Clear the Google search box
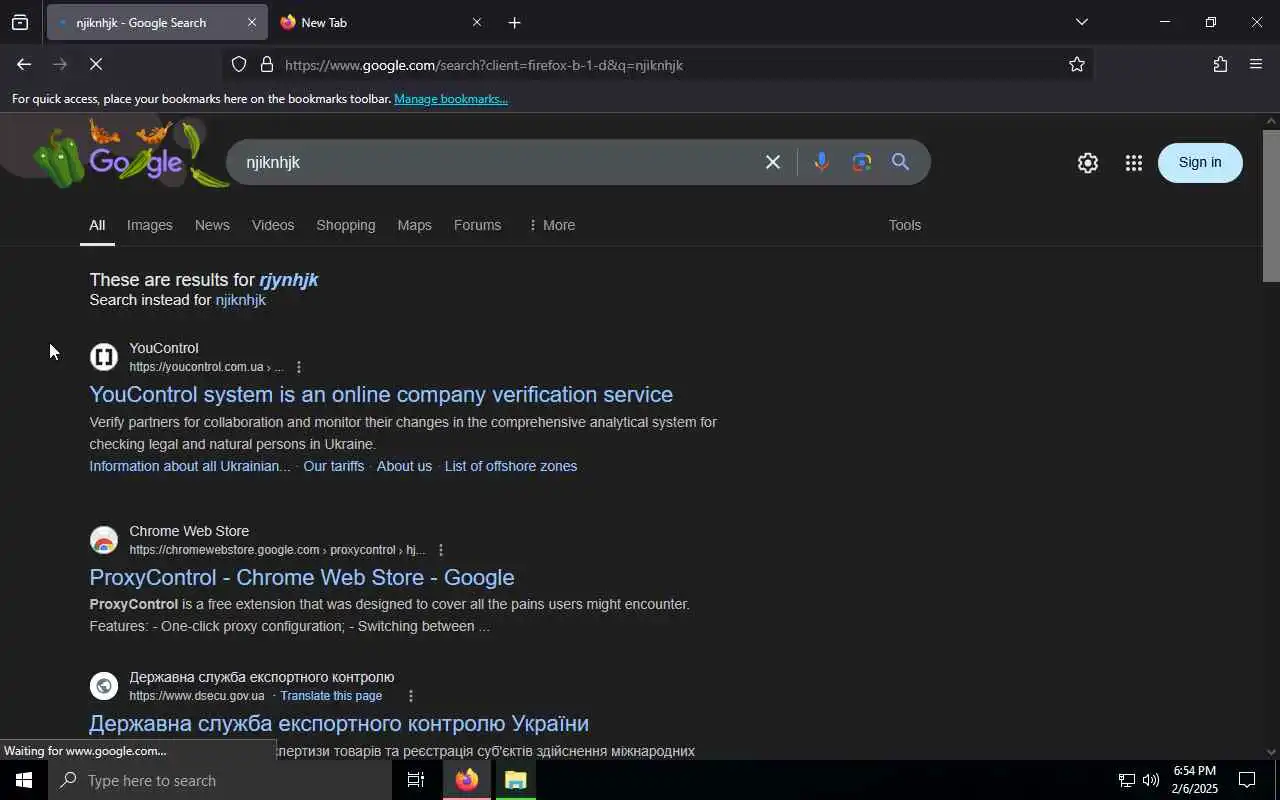The image size is (1280, 800). (x=773, y=162)
